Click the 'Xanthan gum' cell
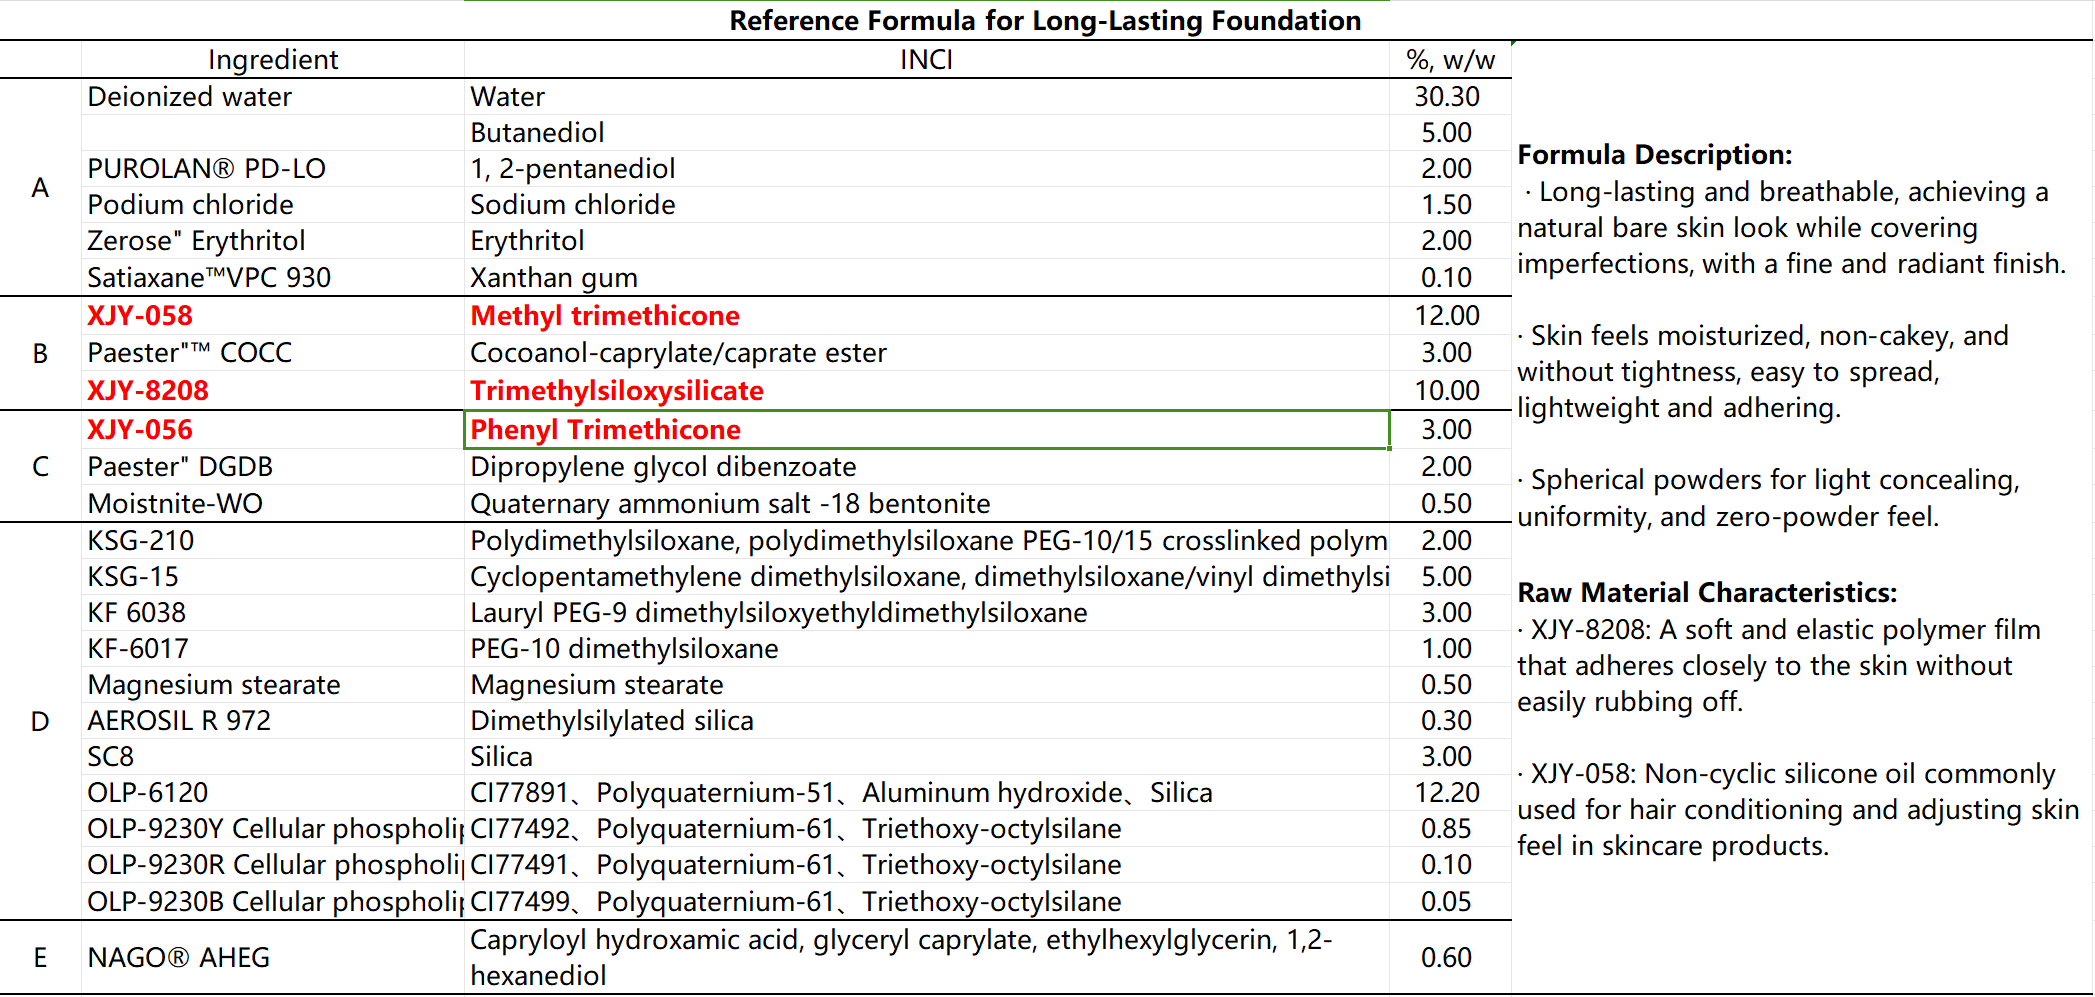2095x997 pixels. [x=926, y=277]
